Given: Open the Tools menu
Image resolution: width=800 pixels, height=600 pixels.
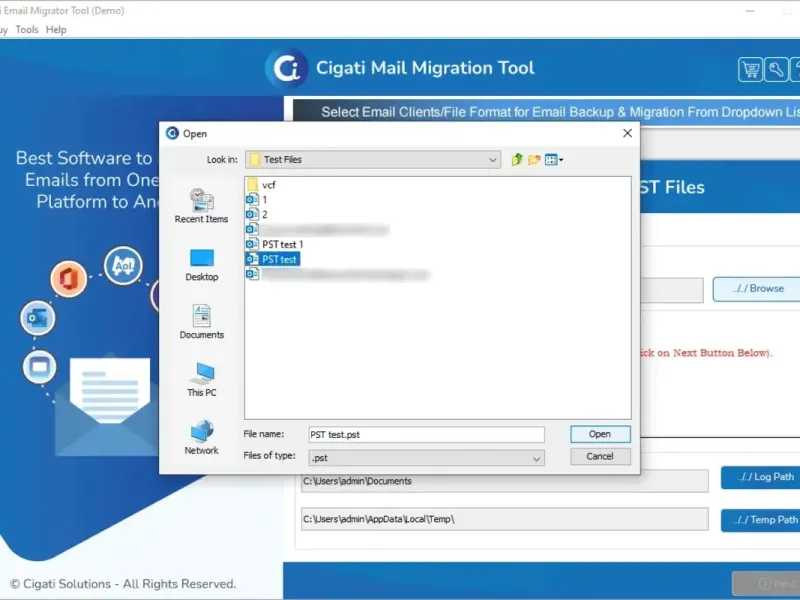Looking at the screenshot, I should click(27, 30).
